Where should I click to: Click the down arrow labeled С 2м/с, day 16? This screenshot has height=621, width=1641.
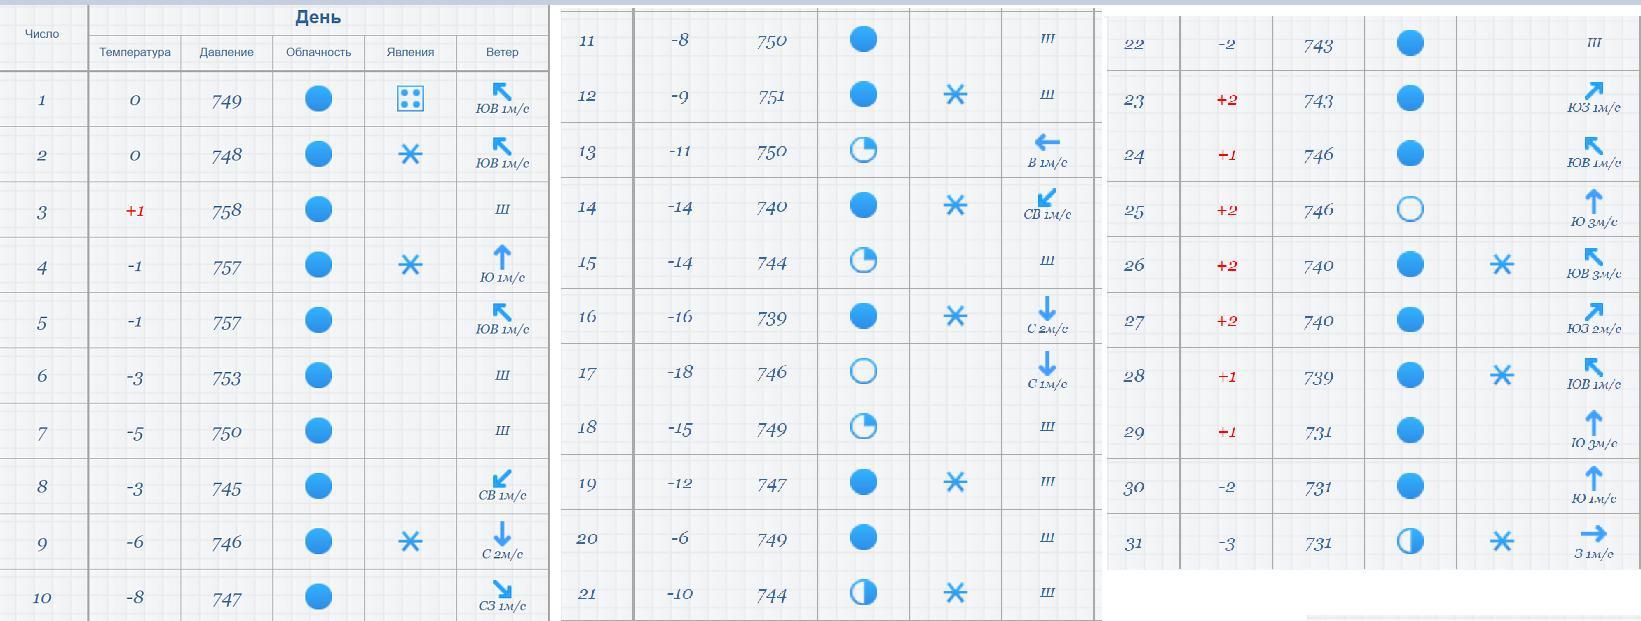[1047, 308]
